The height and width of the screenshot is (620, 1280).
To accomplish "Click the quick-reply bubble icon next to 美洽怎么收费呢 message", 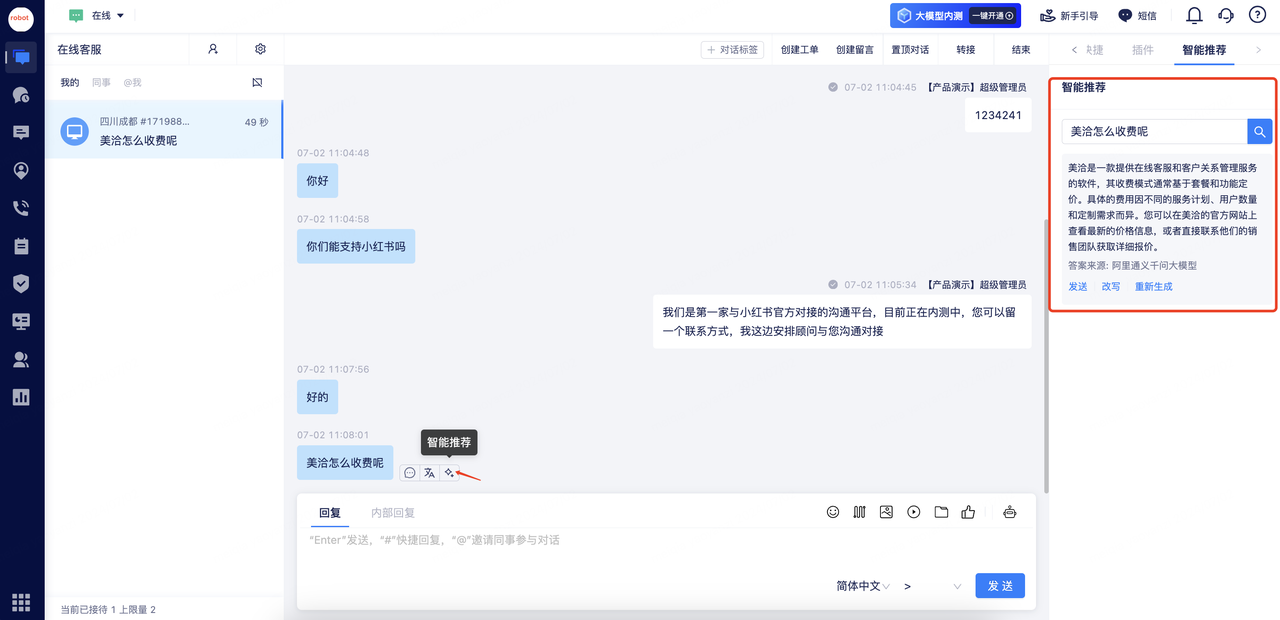I will click(x=410, y=473).
